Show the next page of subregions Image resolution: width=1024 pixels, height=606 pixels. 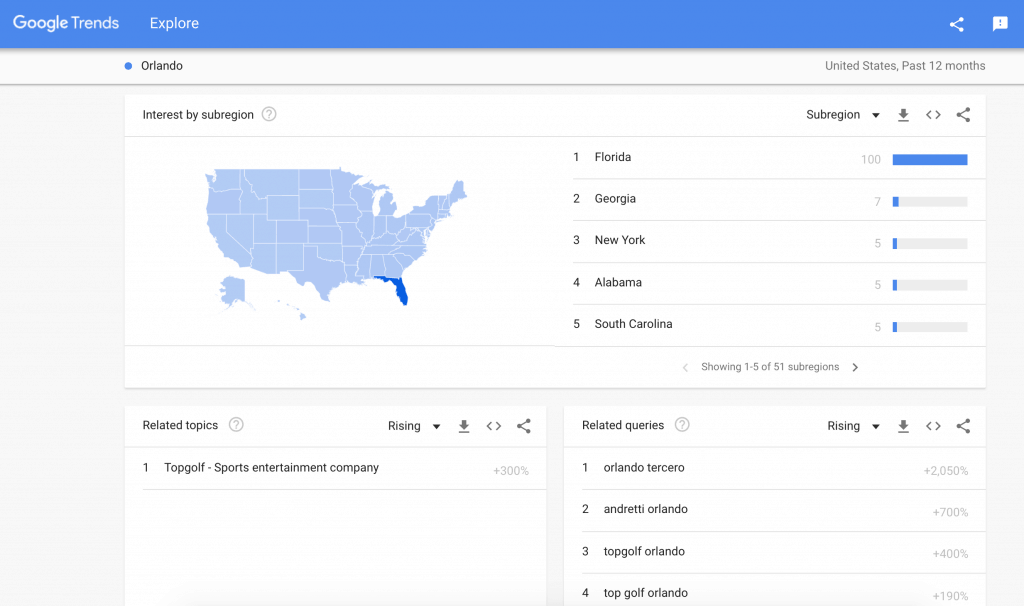point(856,367)
